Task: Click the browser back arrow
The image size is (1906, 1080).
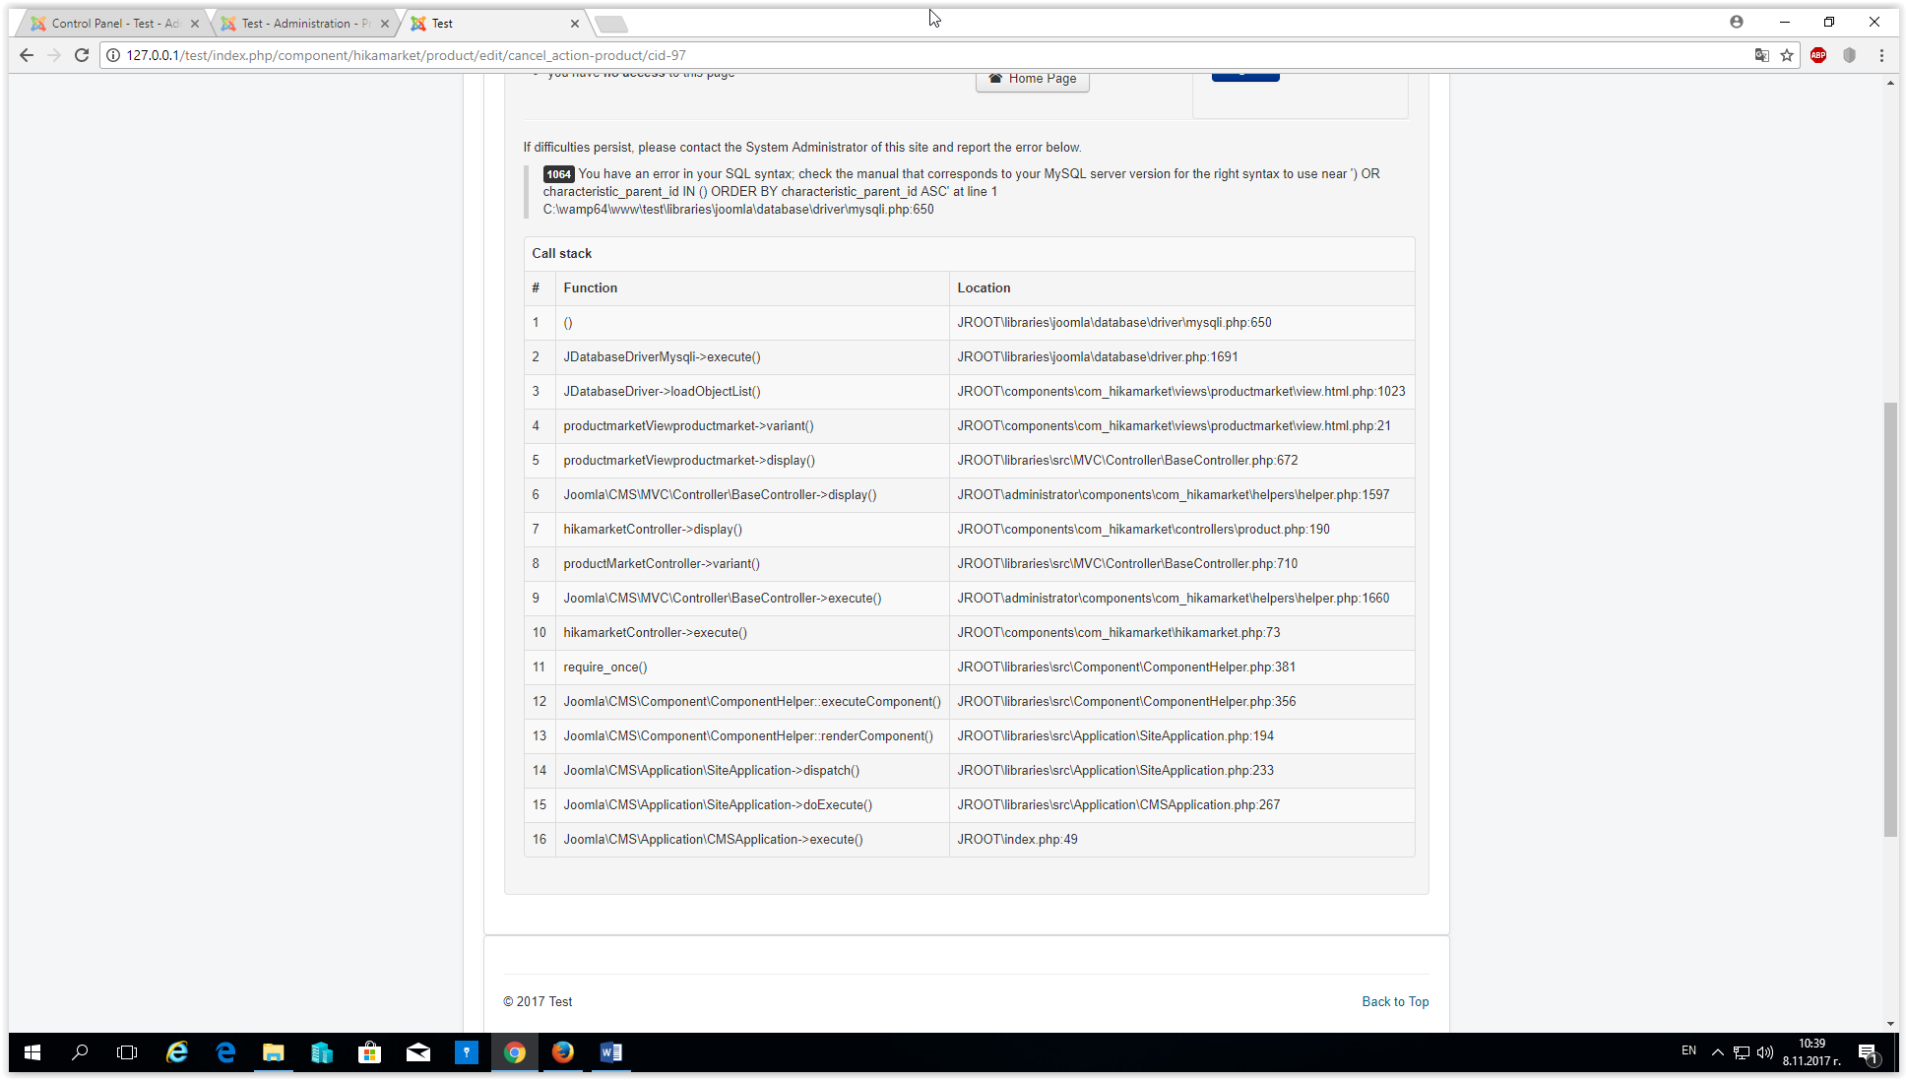Action: coord(27,55)
